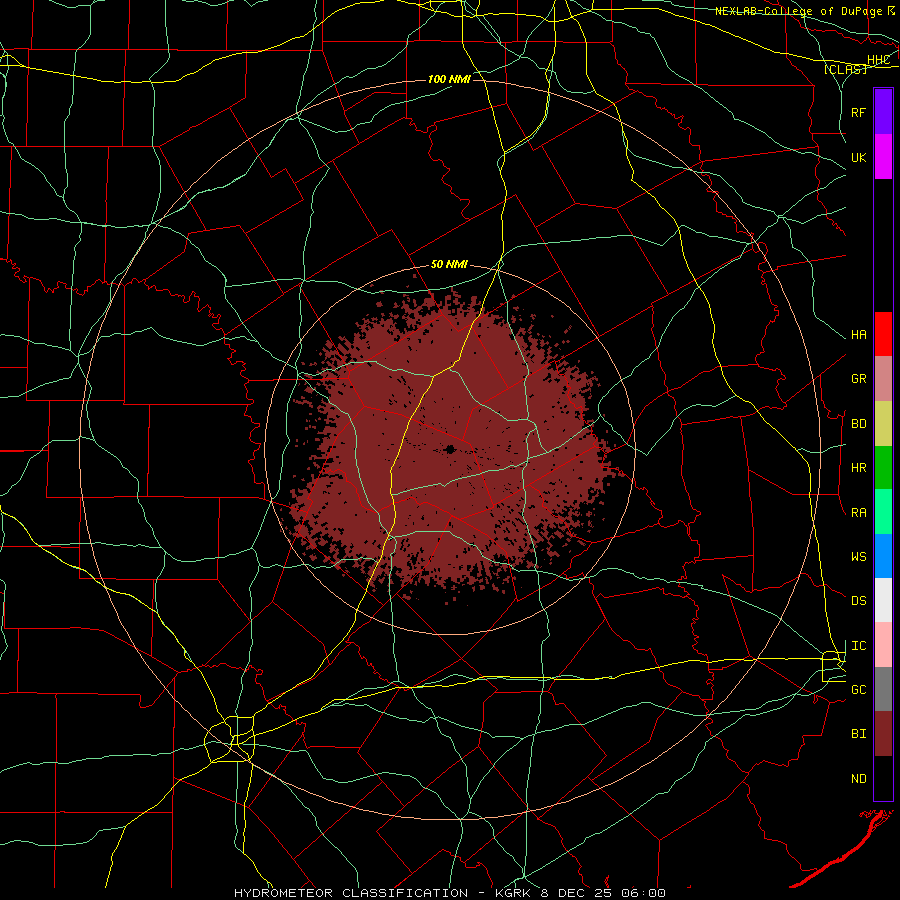Click the '06:00' timestamp text
Image resolution: width=900 pixels, height=900 pixels.
tap(644, 893)
